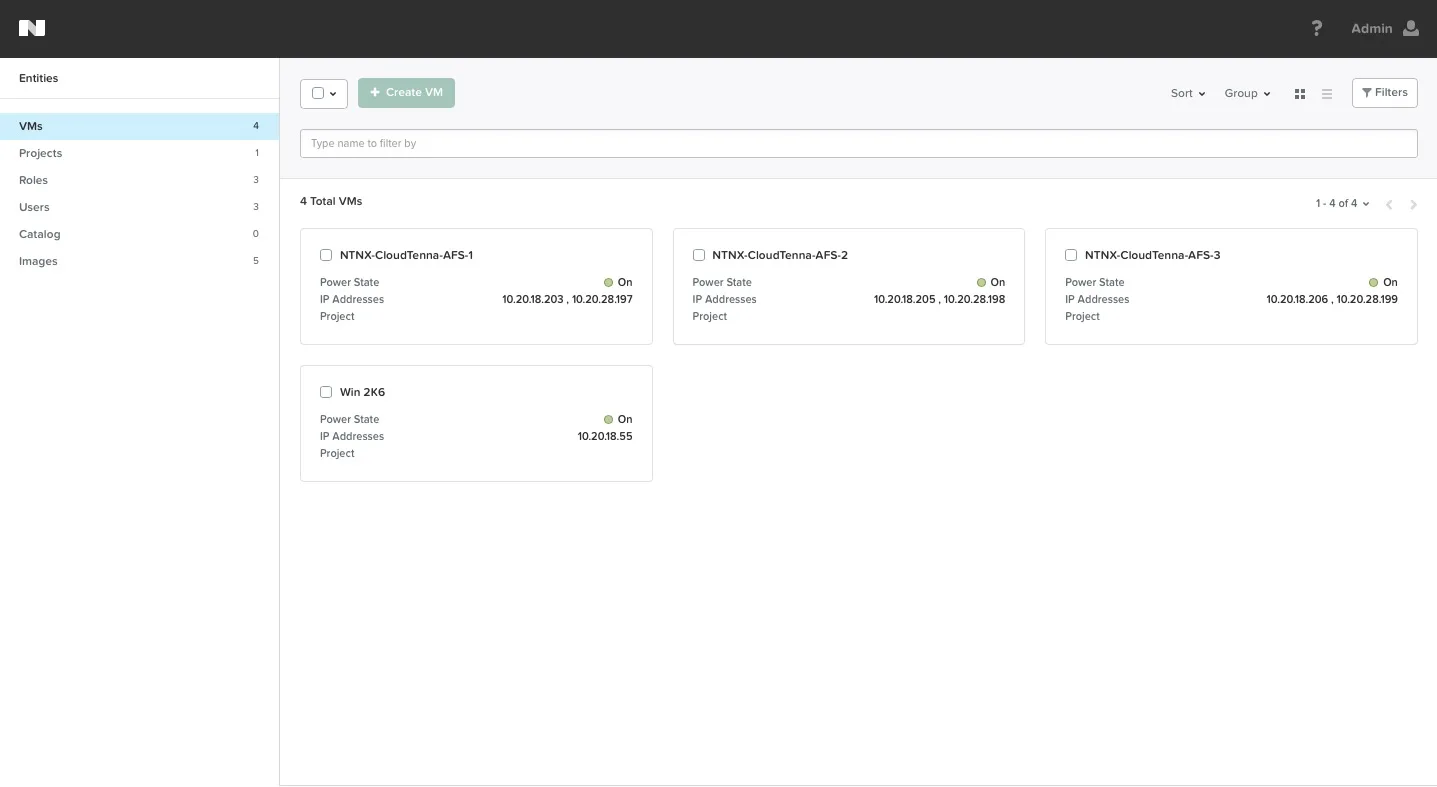Screen dimensions: 1437x787
Task: Open the select-all checkbox dropdown
Action: click(x=324, y=93)
